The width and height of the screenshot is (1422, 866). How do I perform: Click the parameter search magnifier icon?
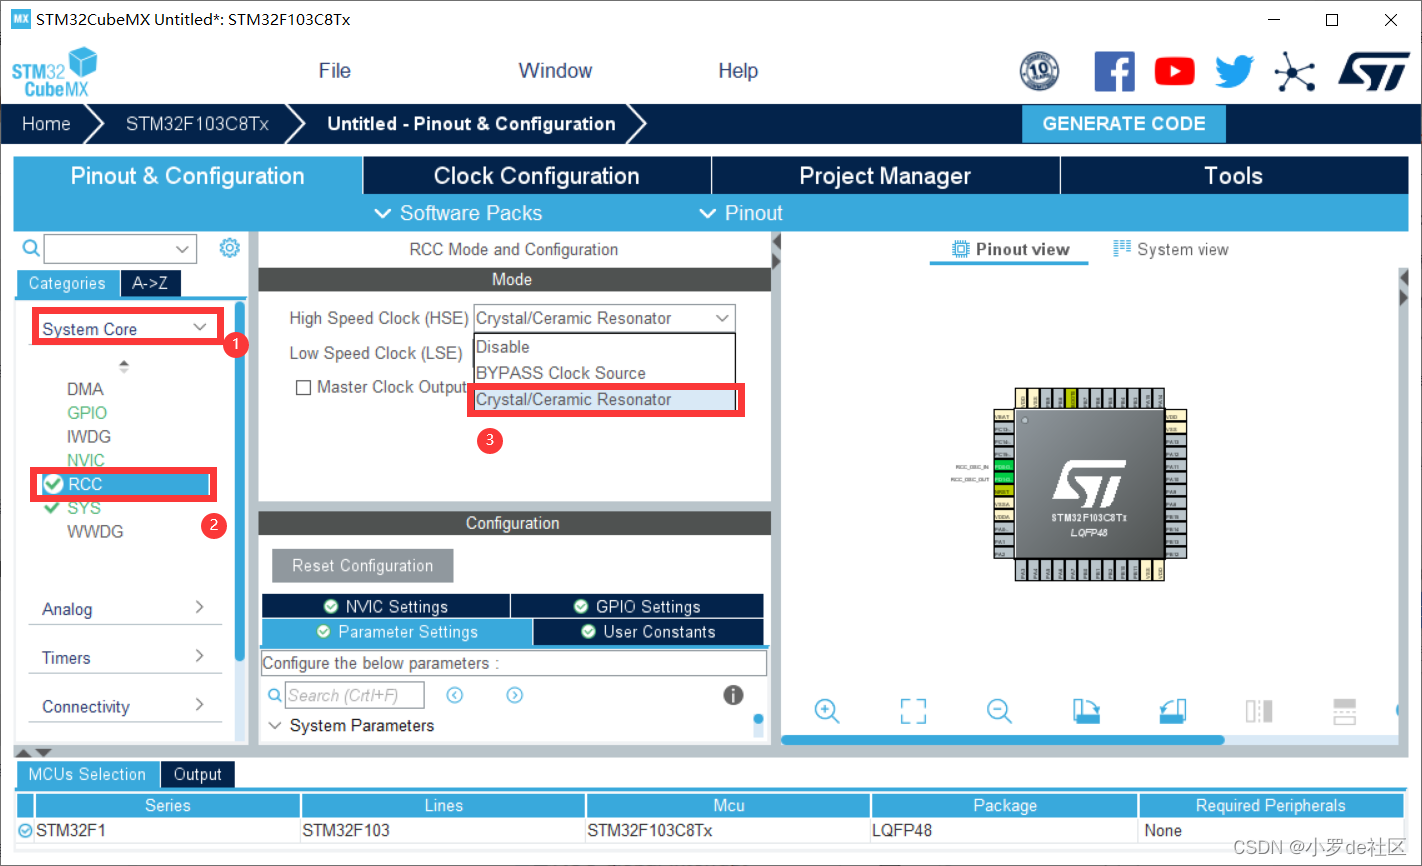pyautogui.click(x=275, y=695)
